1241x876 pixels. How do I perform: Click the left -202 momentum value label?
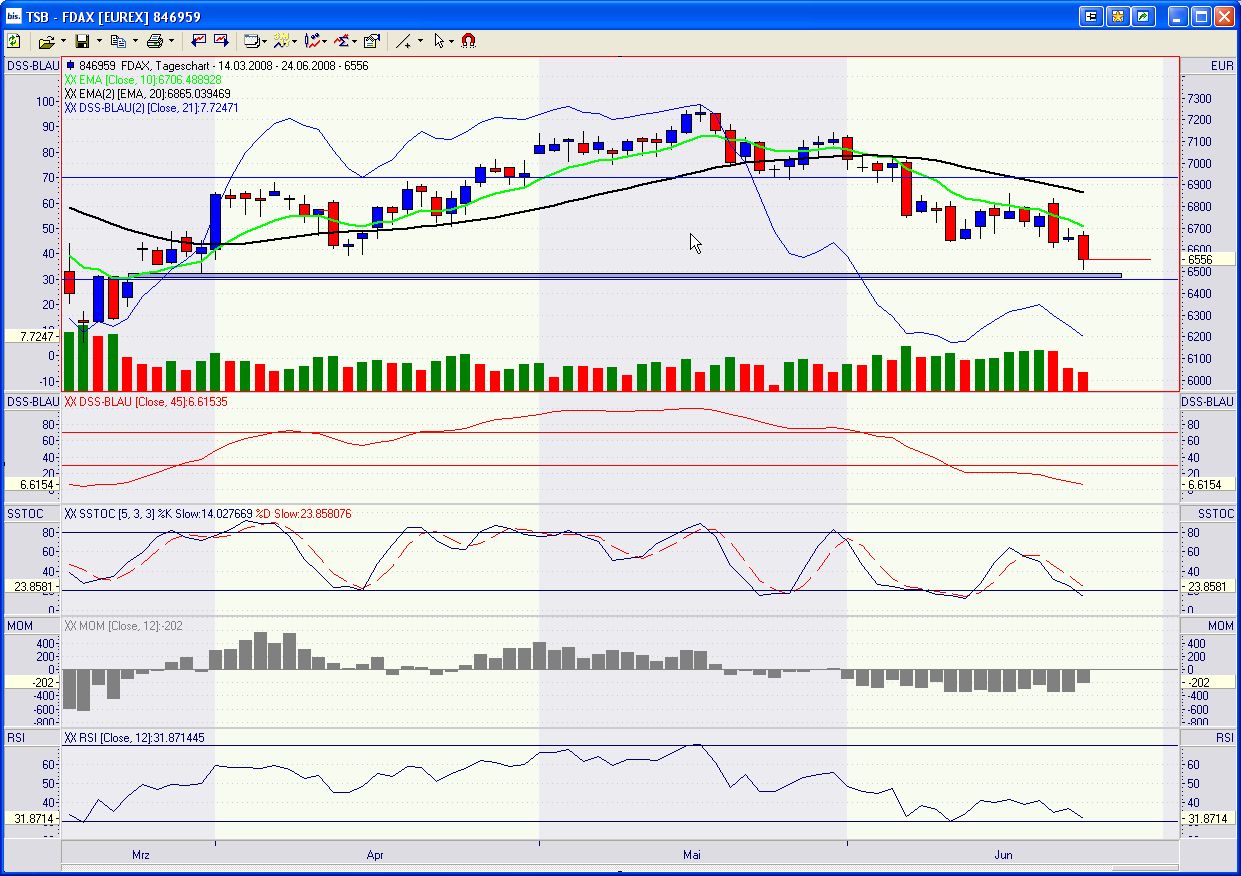point(32,682)
